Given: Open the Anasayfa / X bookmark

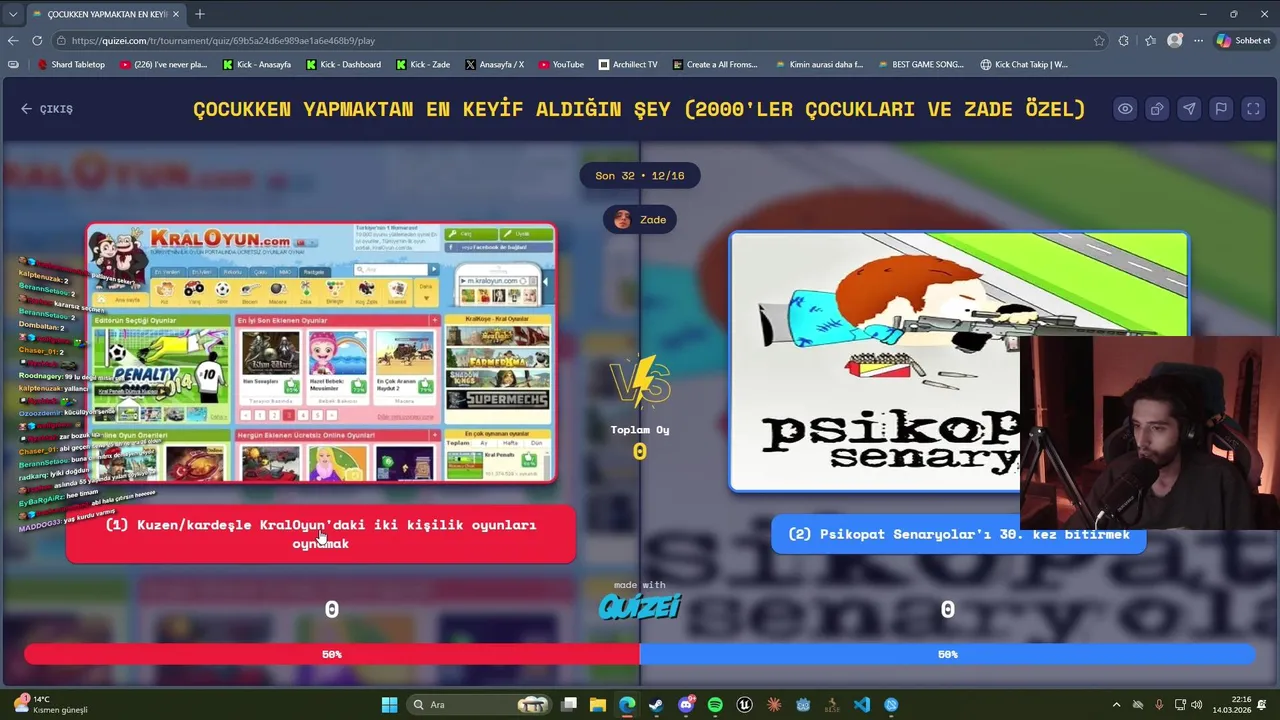Looking at the screenshot, I should coord(494,65).
